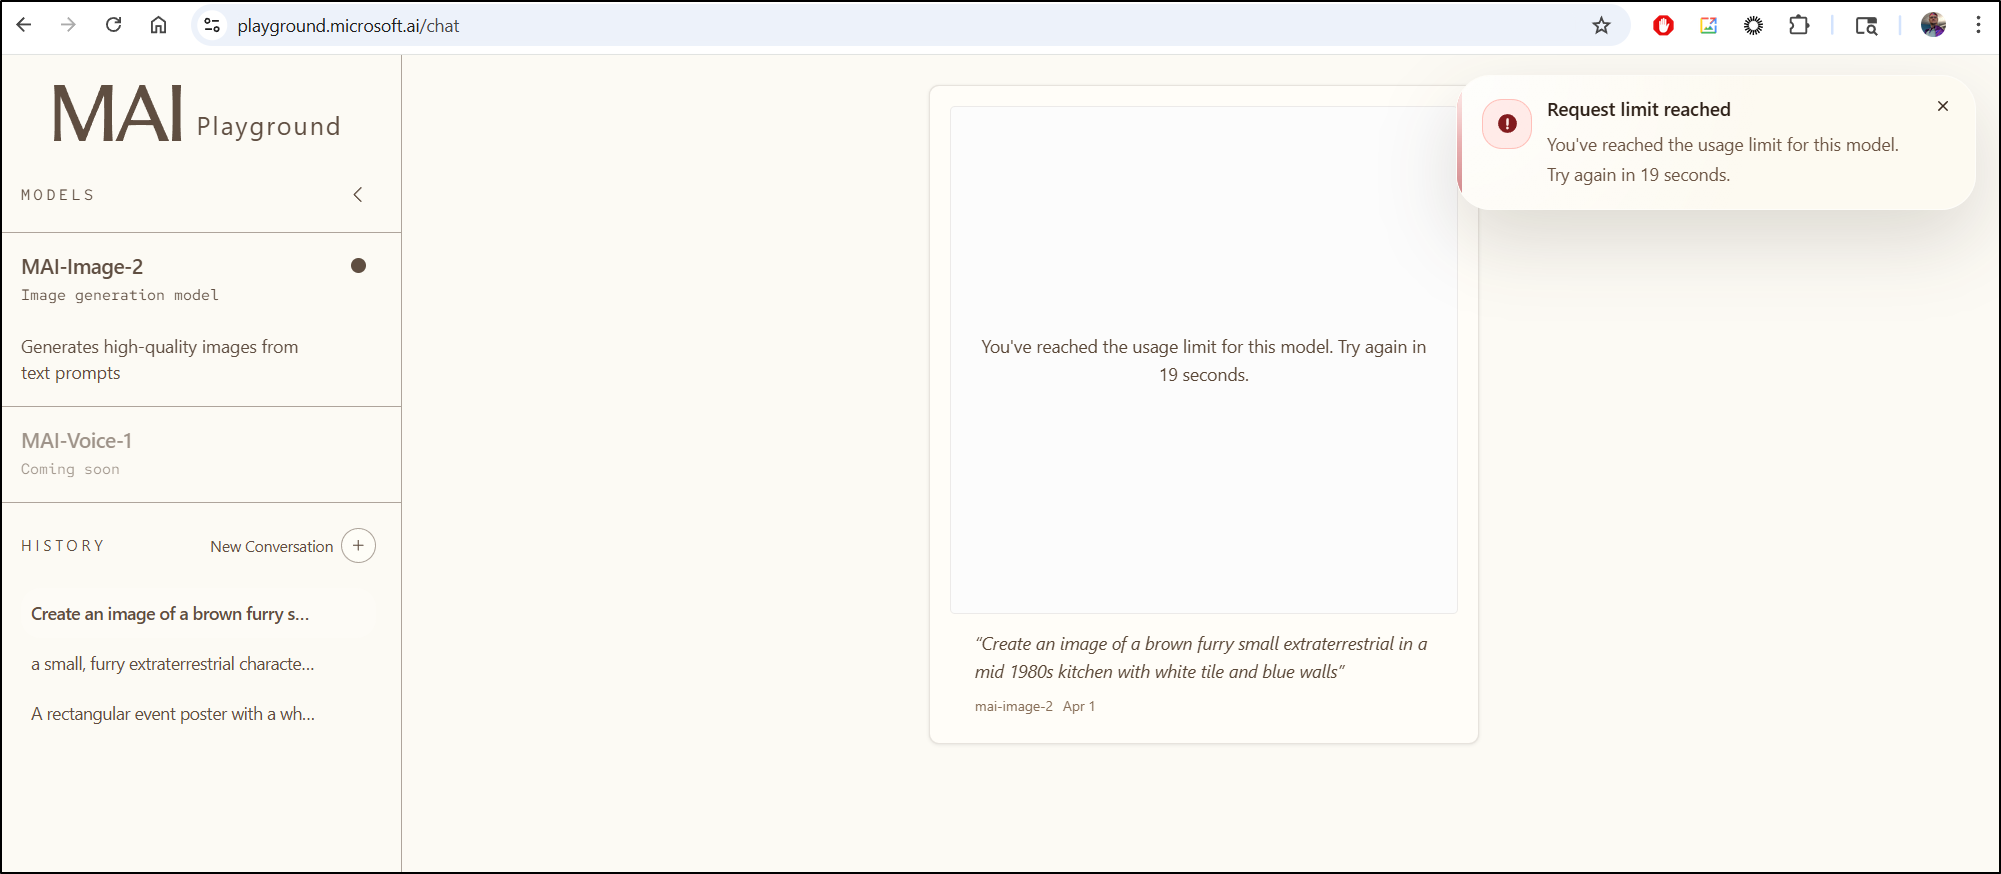Collapse the Models sidebar with chevron
This screenshot has width=2001, height=874.
358,195
